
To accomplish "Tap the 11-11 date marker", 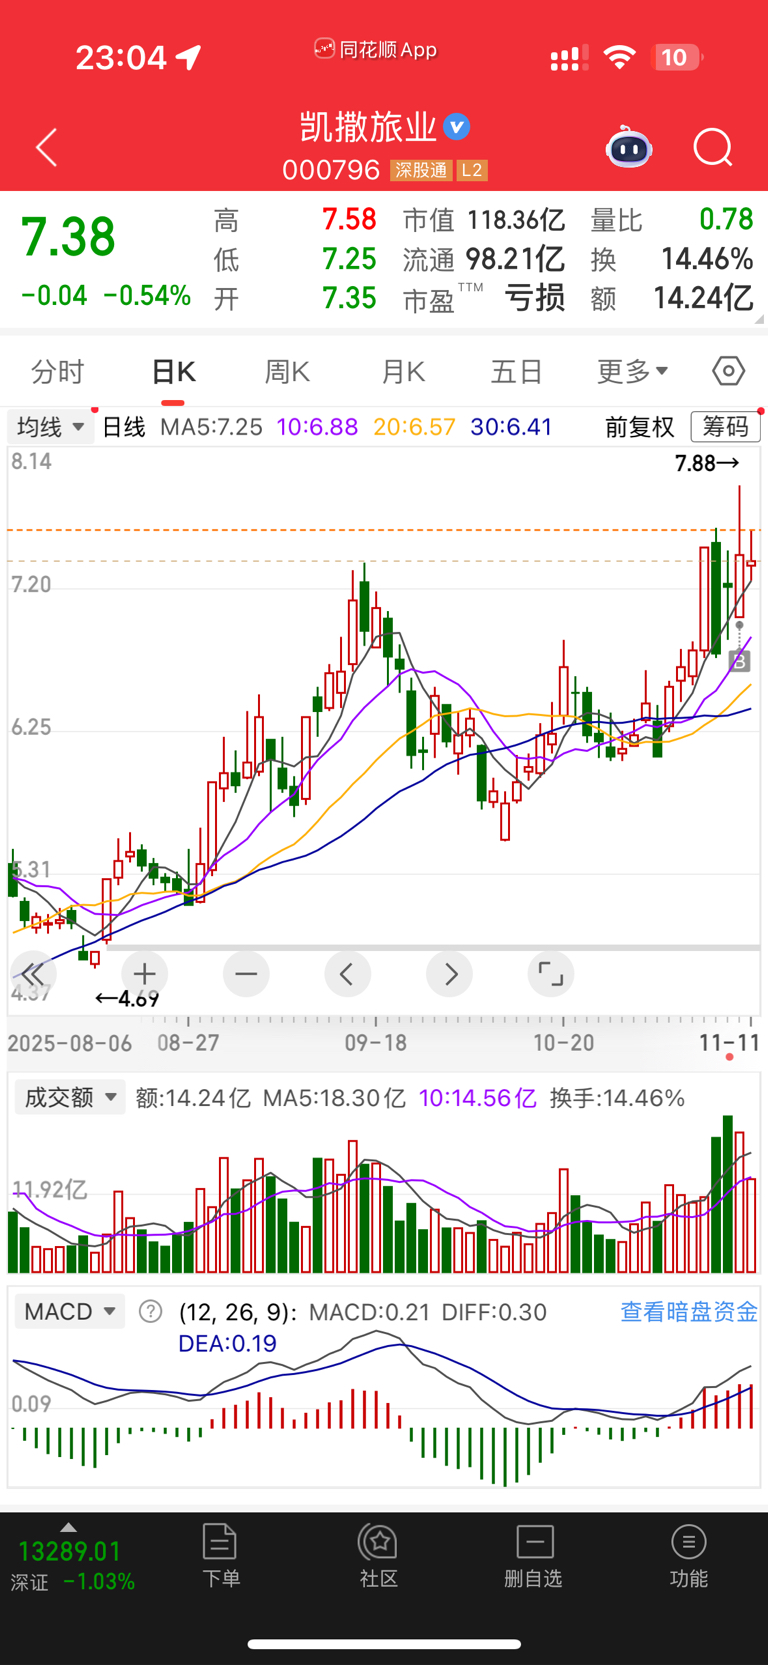I will tap(729, 1043).
